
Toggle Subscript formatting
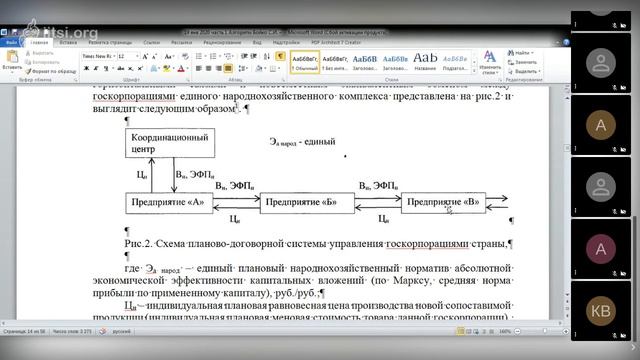click(x=130, y=69)
